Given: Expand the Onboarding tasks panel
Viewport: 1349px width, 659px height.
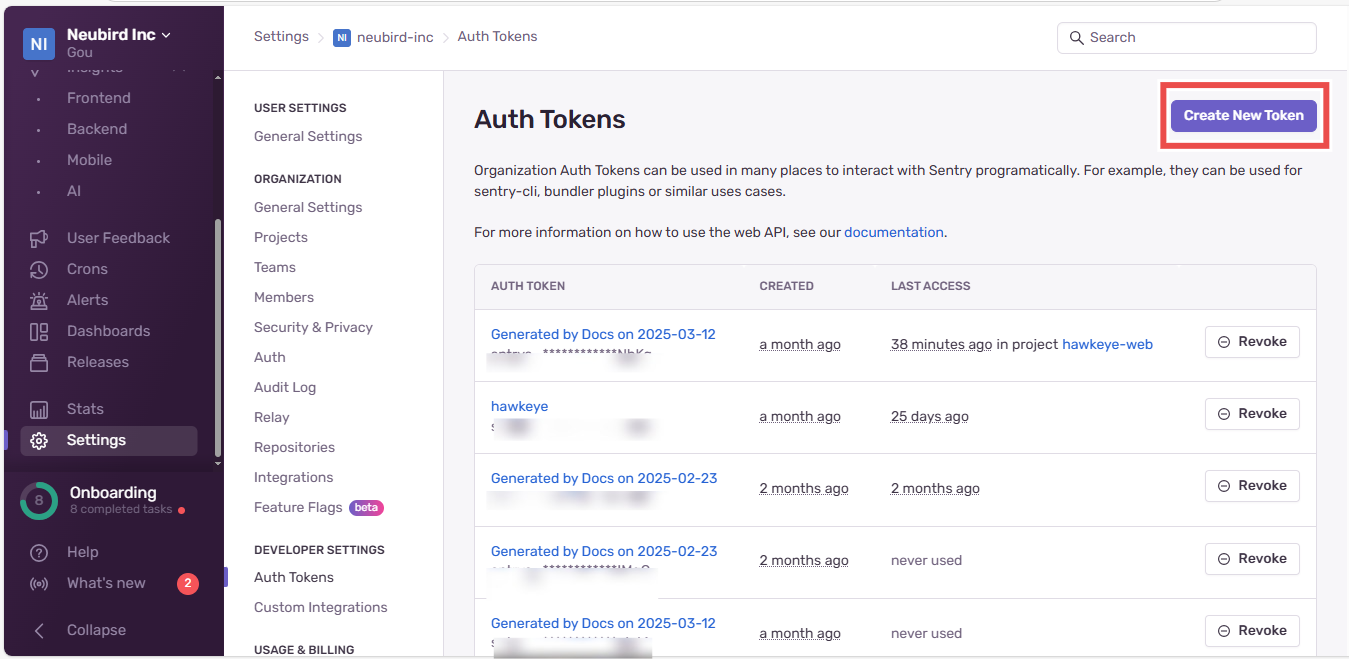Looking at the screenshot, I should 38,498.
